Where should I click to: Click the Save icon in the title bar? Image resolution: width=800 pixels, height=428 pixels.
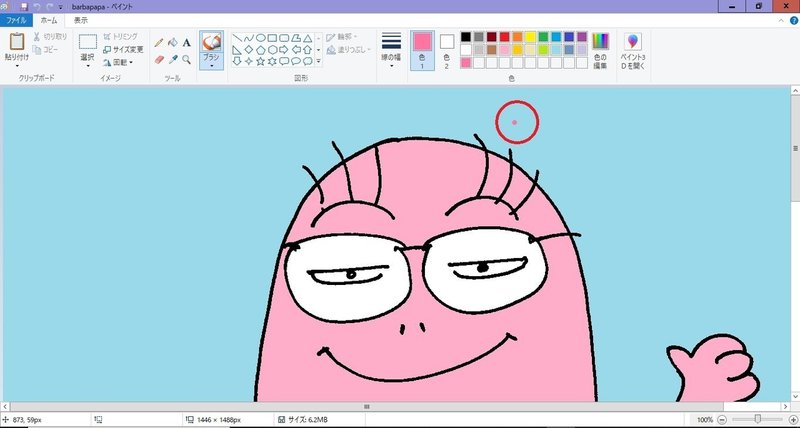22,6
